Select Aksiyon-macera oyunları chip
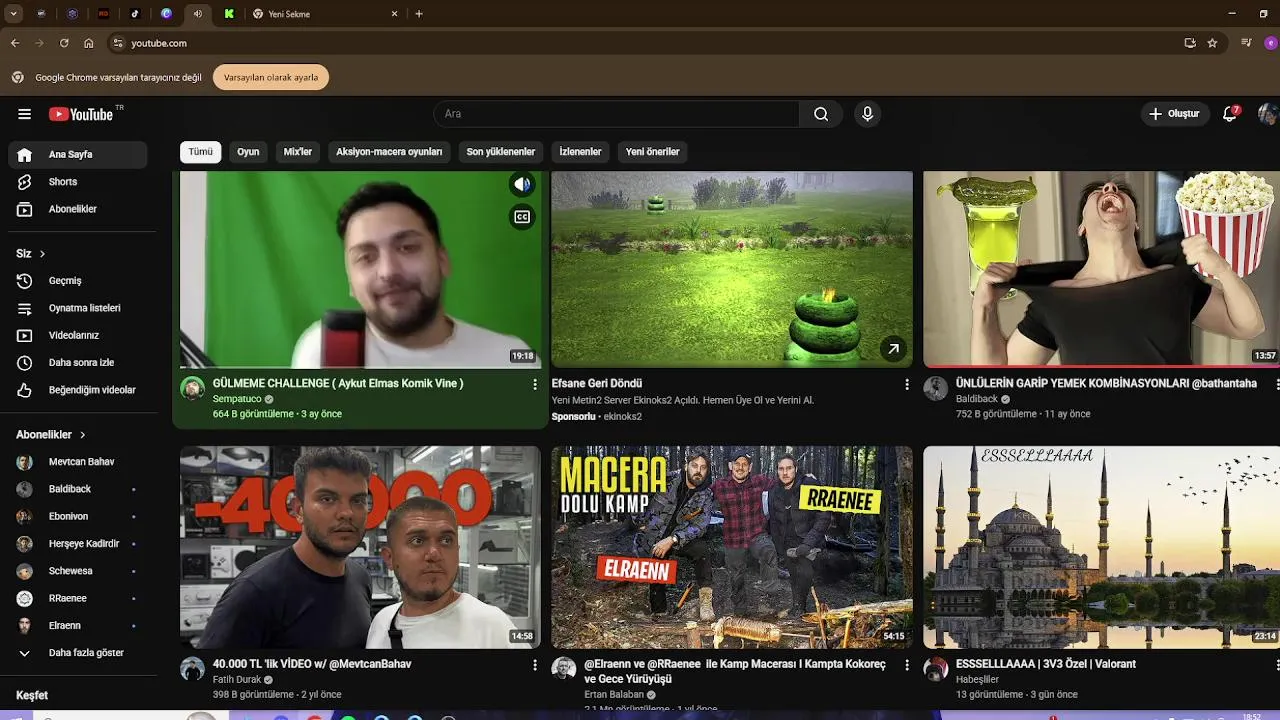 pos(389,152)
